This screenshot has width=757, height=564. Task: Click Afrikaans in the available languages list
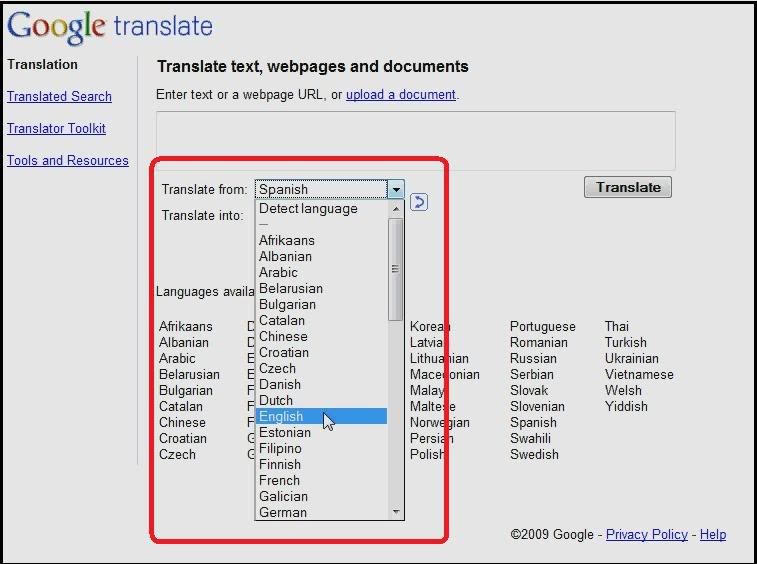click(186, 326)
